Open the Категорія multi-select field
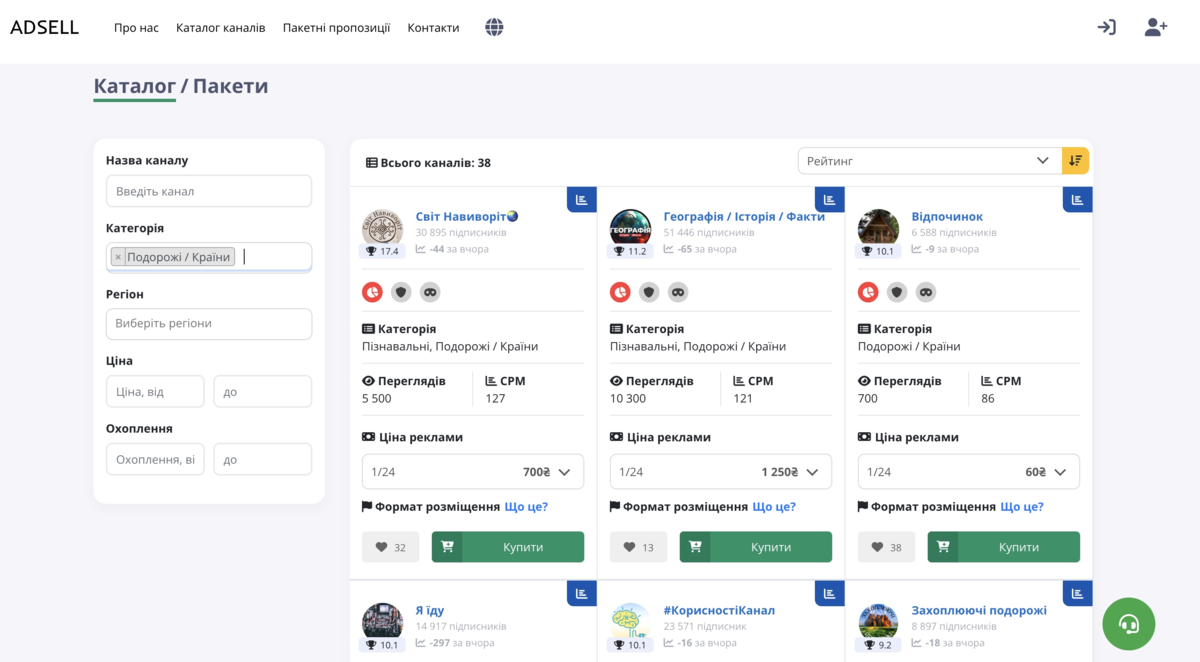Viewport: 1200px width, 662px height. 209,257
